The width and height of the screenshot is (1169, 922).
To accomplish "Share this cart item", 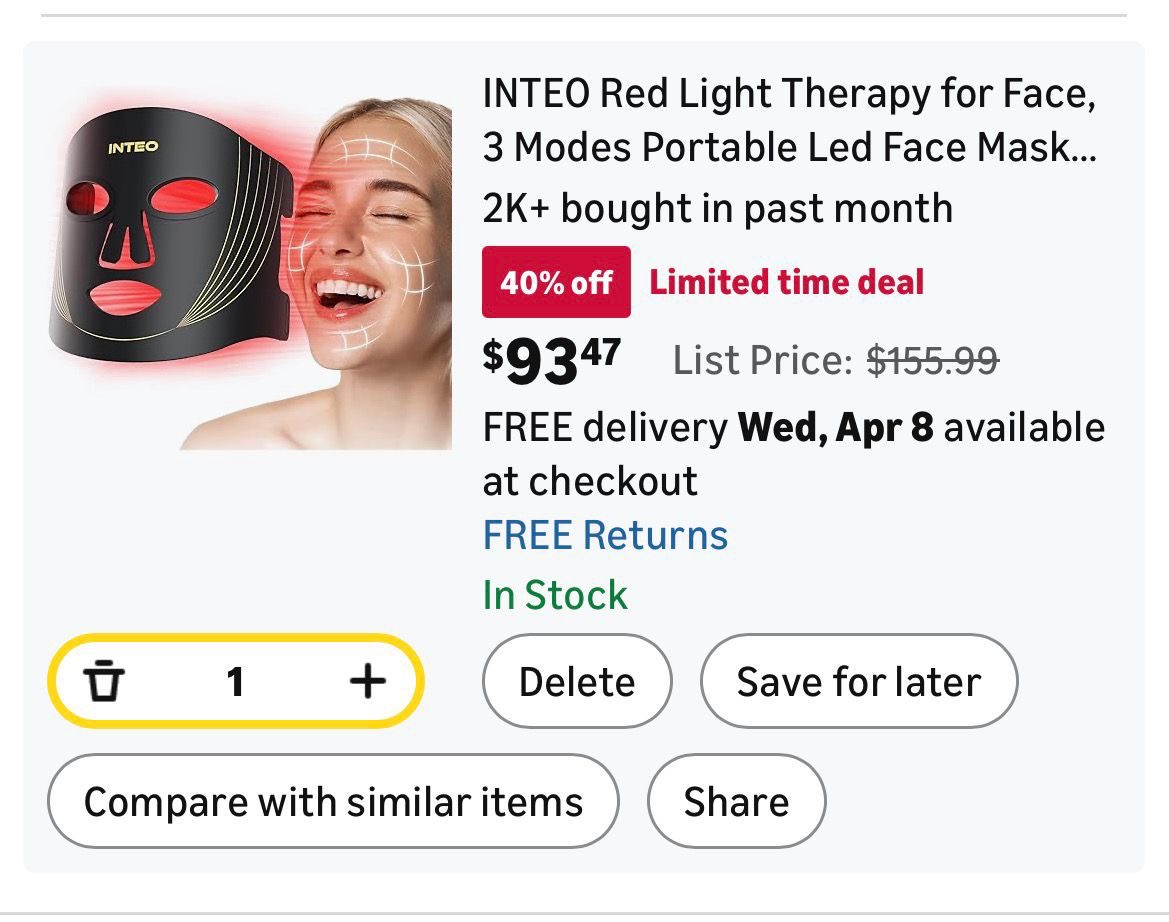I will (736, 802).
